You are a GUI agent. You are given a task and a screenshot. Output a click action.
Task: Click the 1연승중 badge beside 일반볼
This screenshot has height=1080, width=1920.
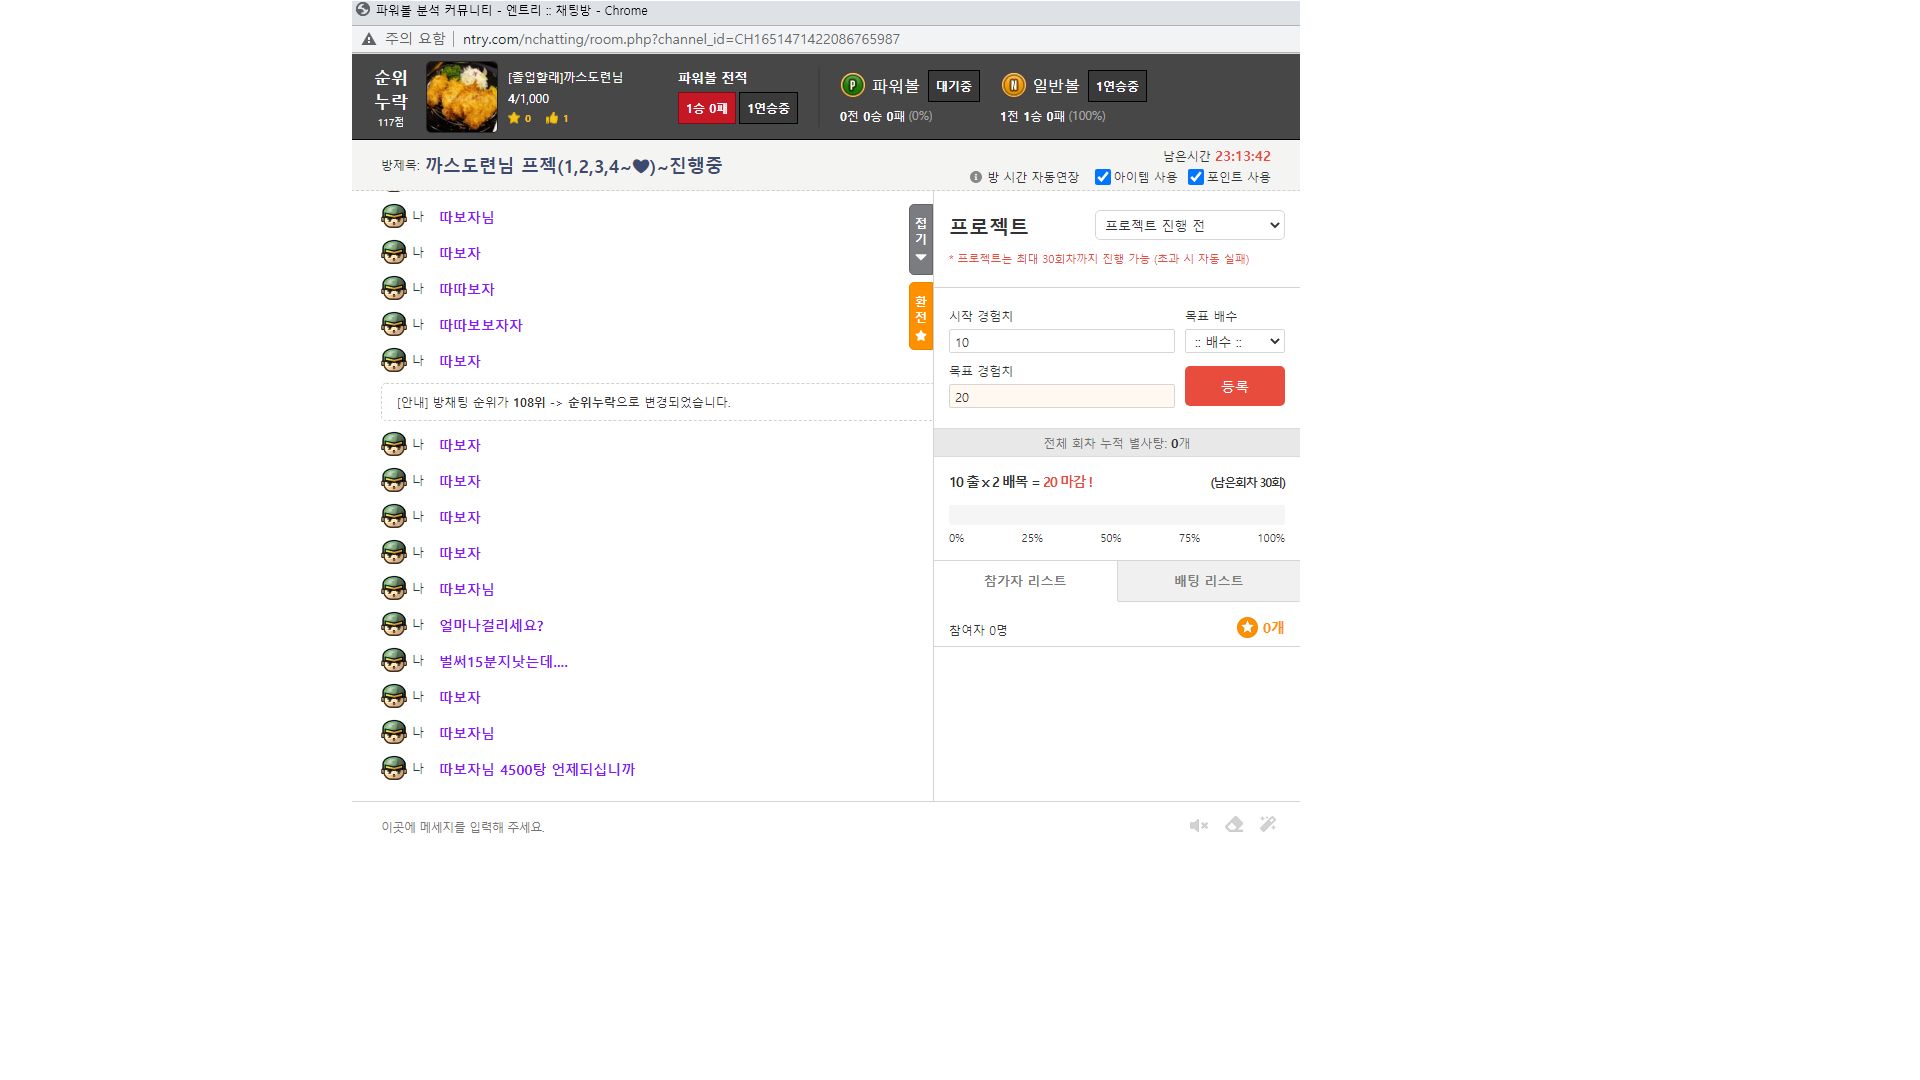pos(1117,86)
